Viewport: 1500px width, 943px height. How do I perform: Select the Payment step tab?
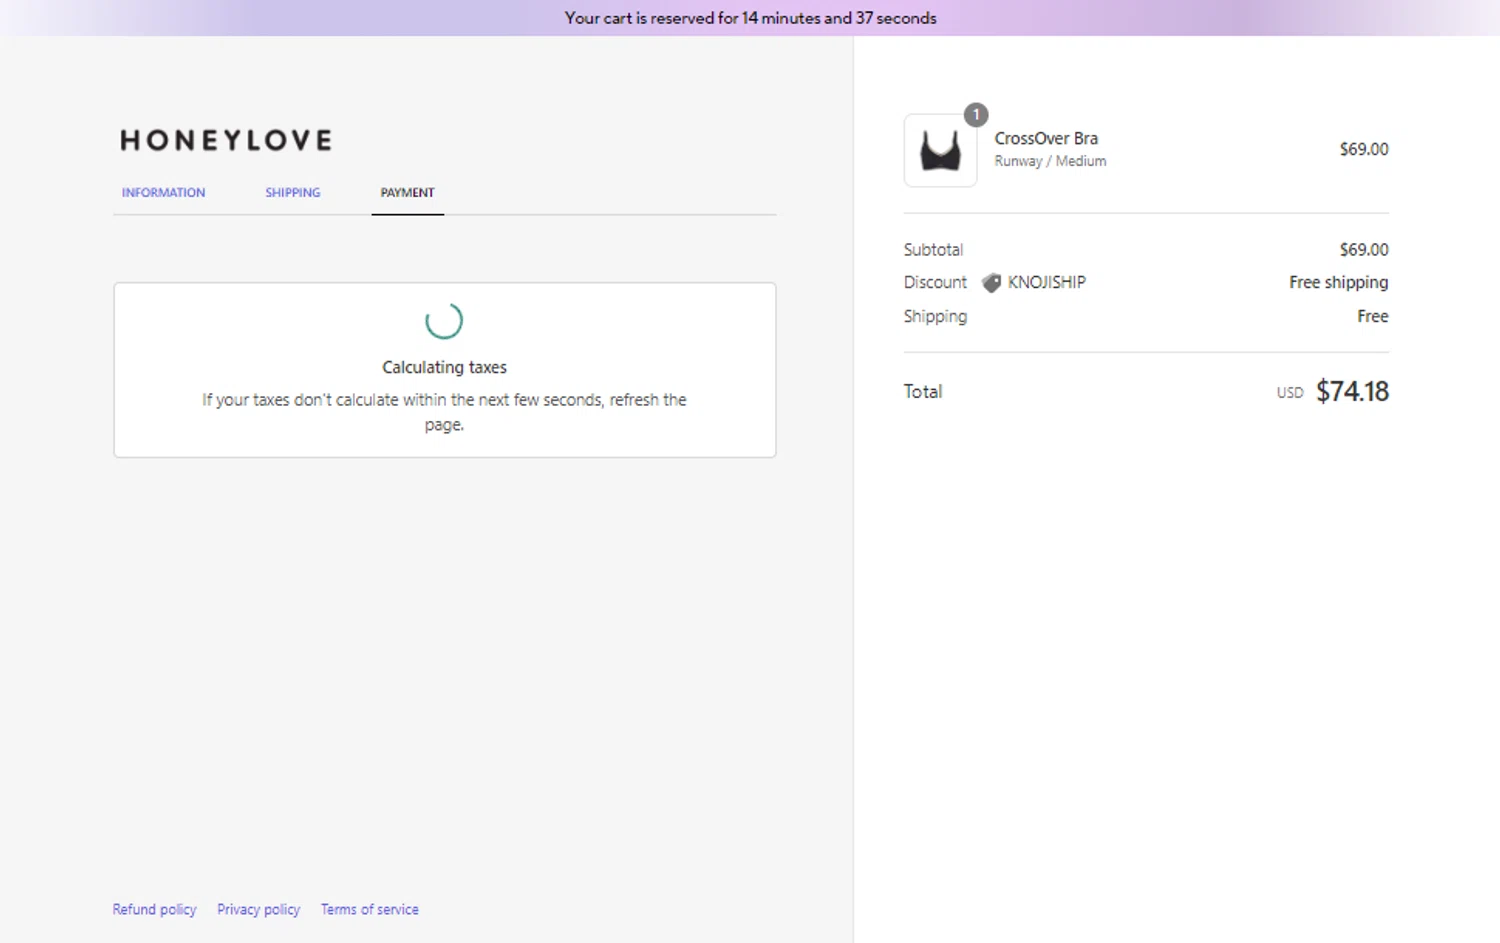pos(407,192)
